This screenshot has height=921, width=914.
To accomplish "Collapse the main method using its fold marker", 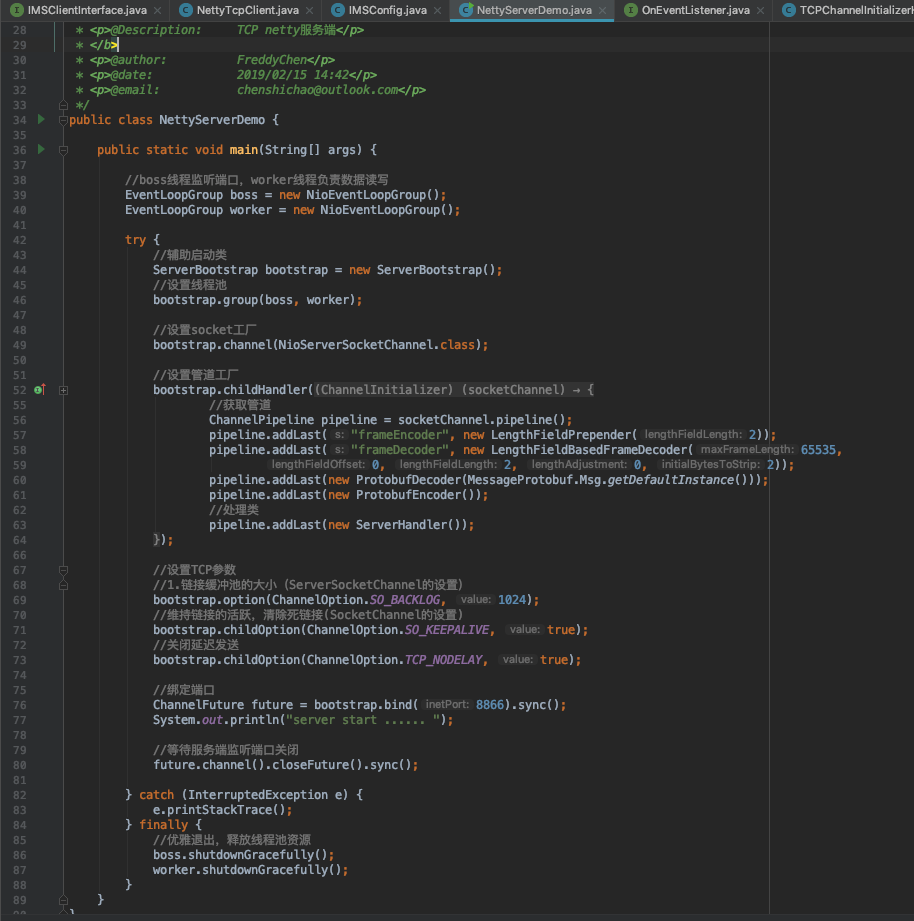I will point(63,149).
